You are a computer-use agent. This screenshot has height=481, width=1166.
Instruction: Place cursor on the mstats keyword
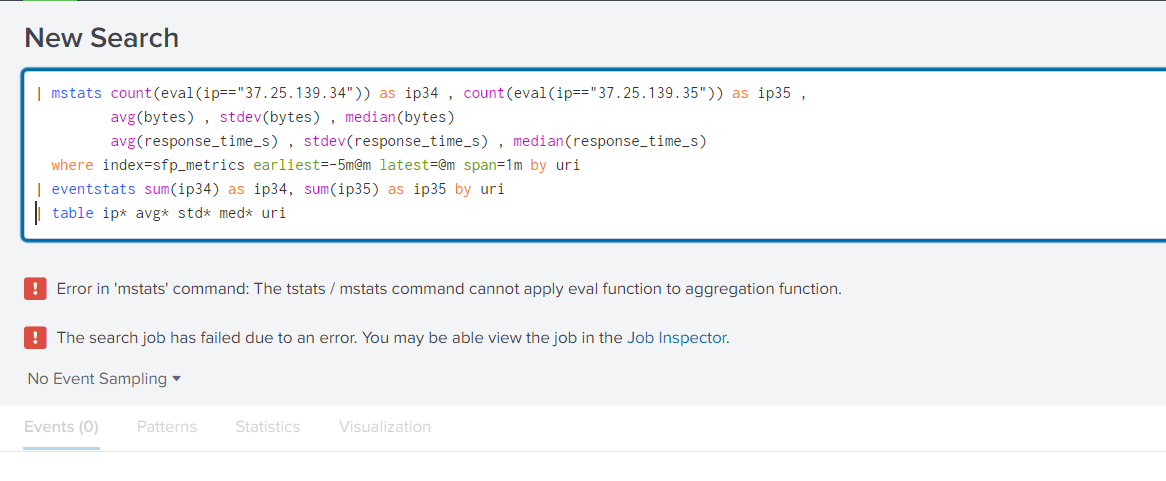pos(77,94)
